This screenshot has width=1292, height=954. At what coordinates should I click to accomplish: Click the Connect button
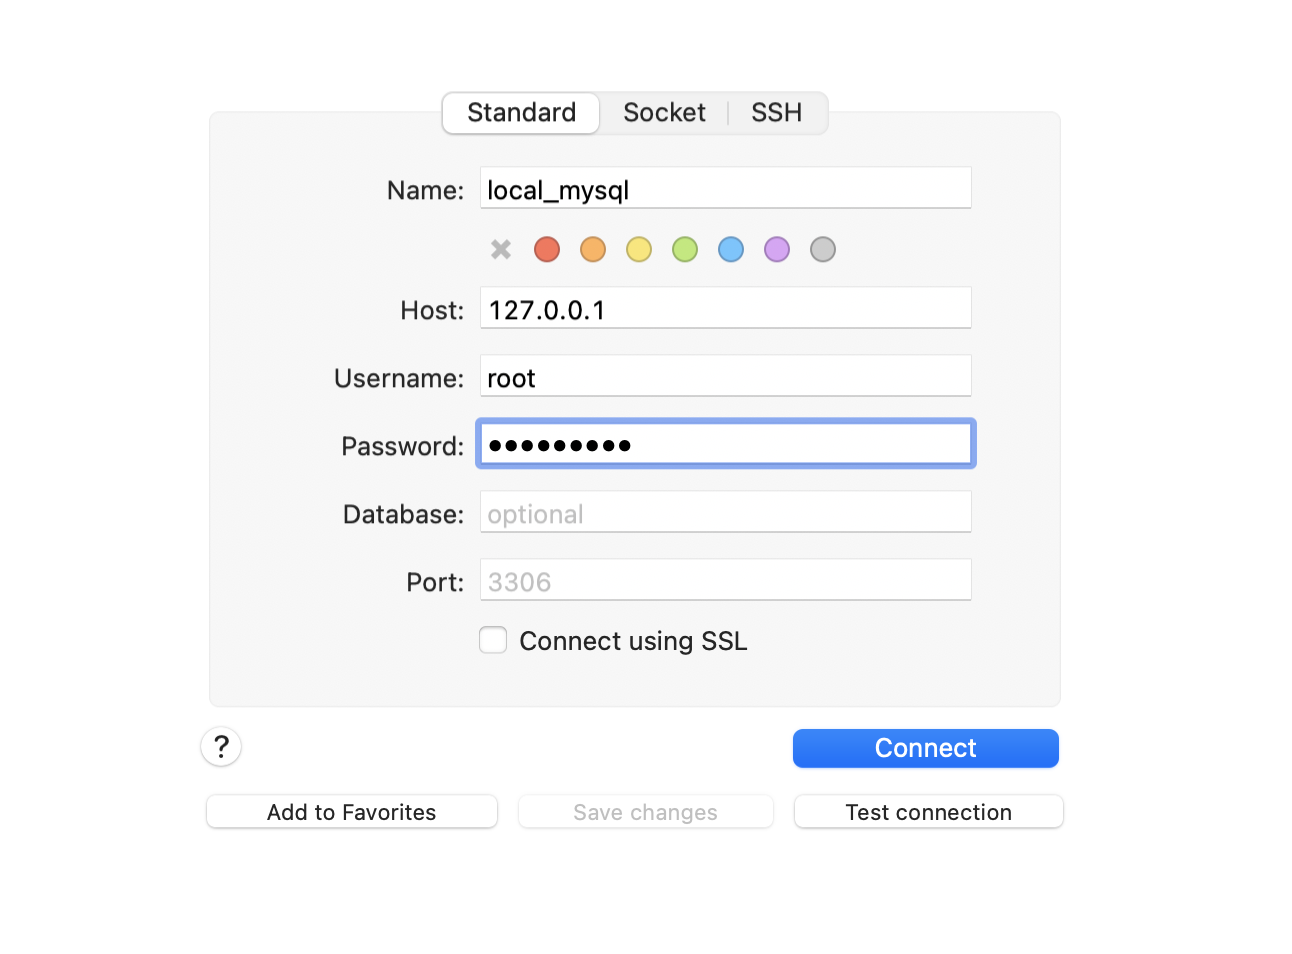point(925,748)
